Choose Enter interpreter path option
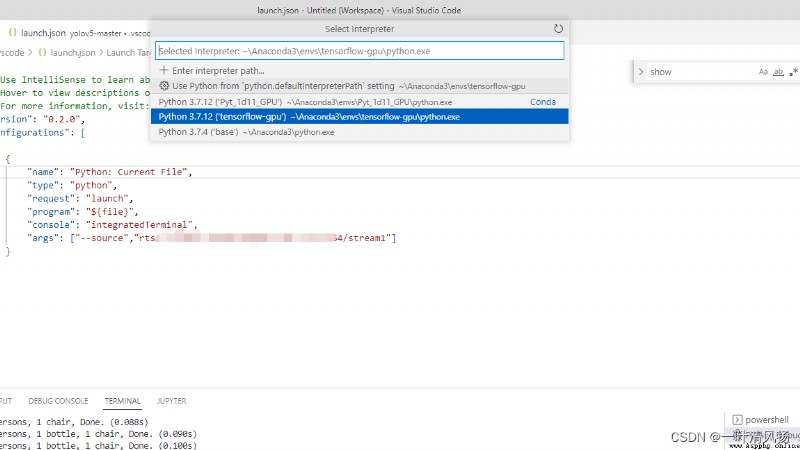The width and height of the screenshot is (800, 450). [x=360, y=70]
